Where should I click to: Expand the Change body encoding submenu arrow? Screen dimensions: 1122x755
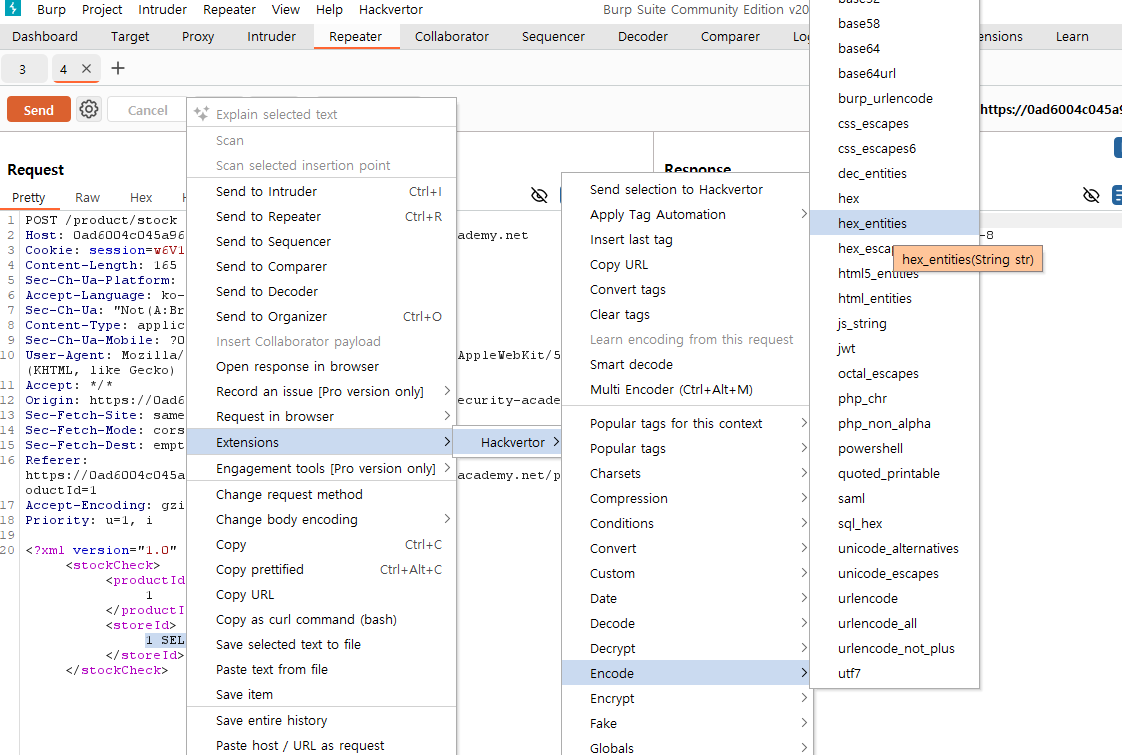click(447, 519)
